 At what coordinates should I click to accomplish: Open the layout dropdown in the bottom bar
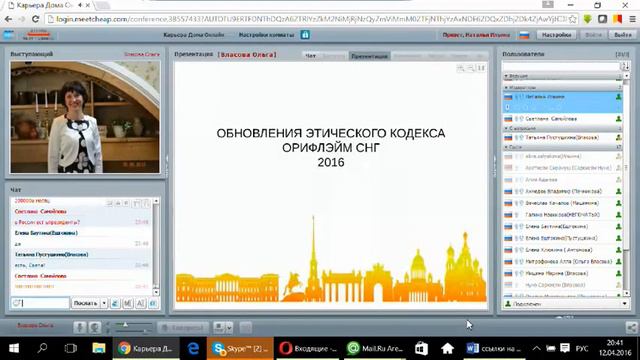(229, 327)
